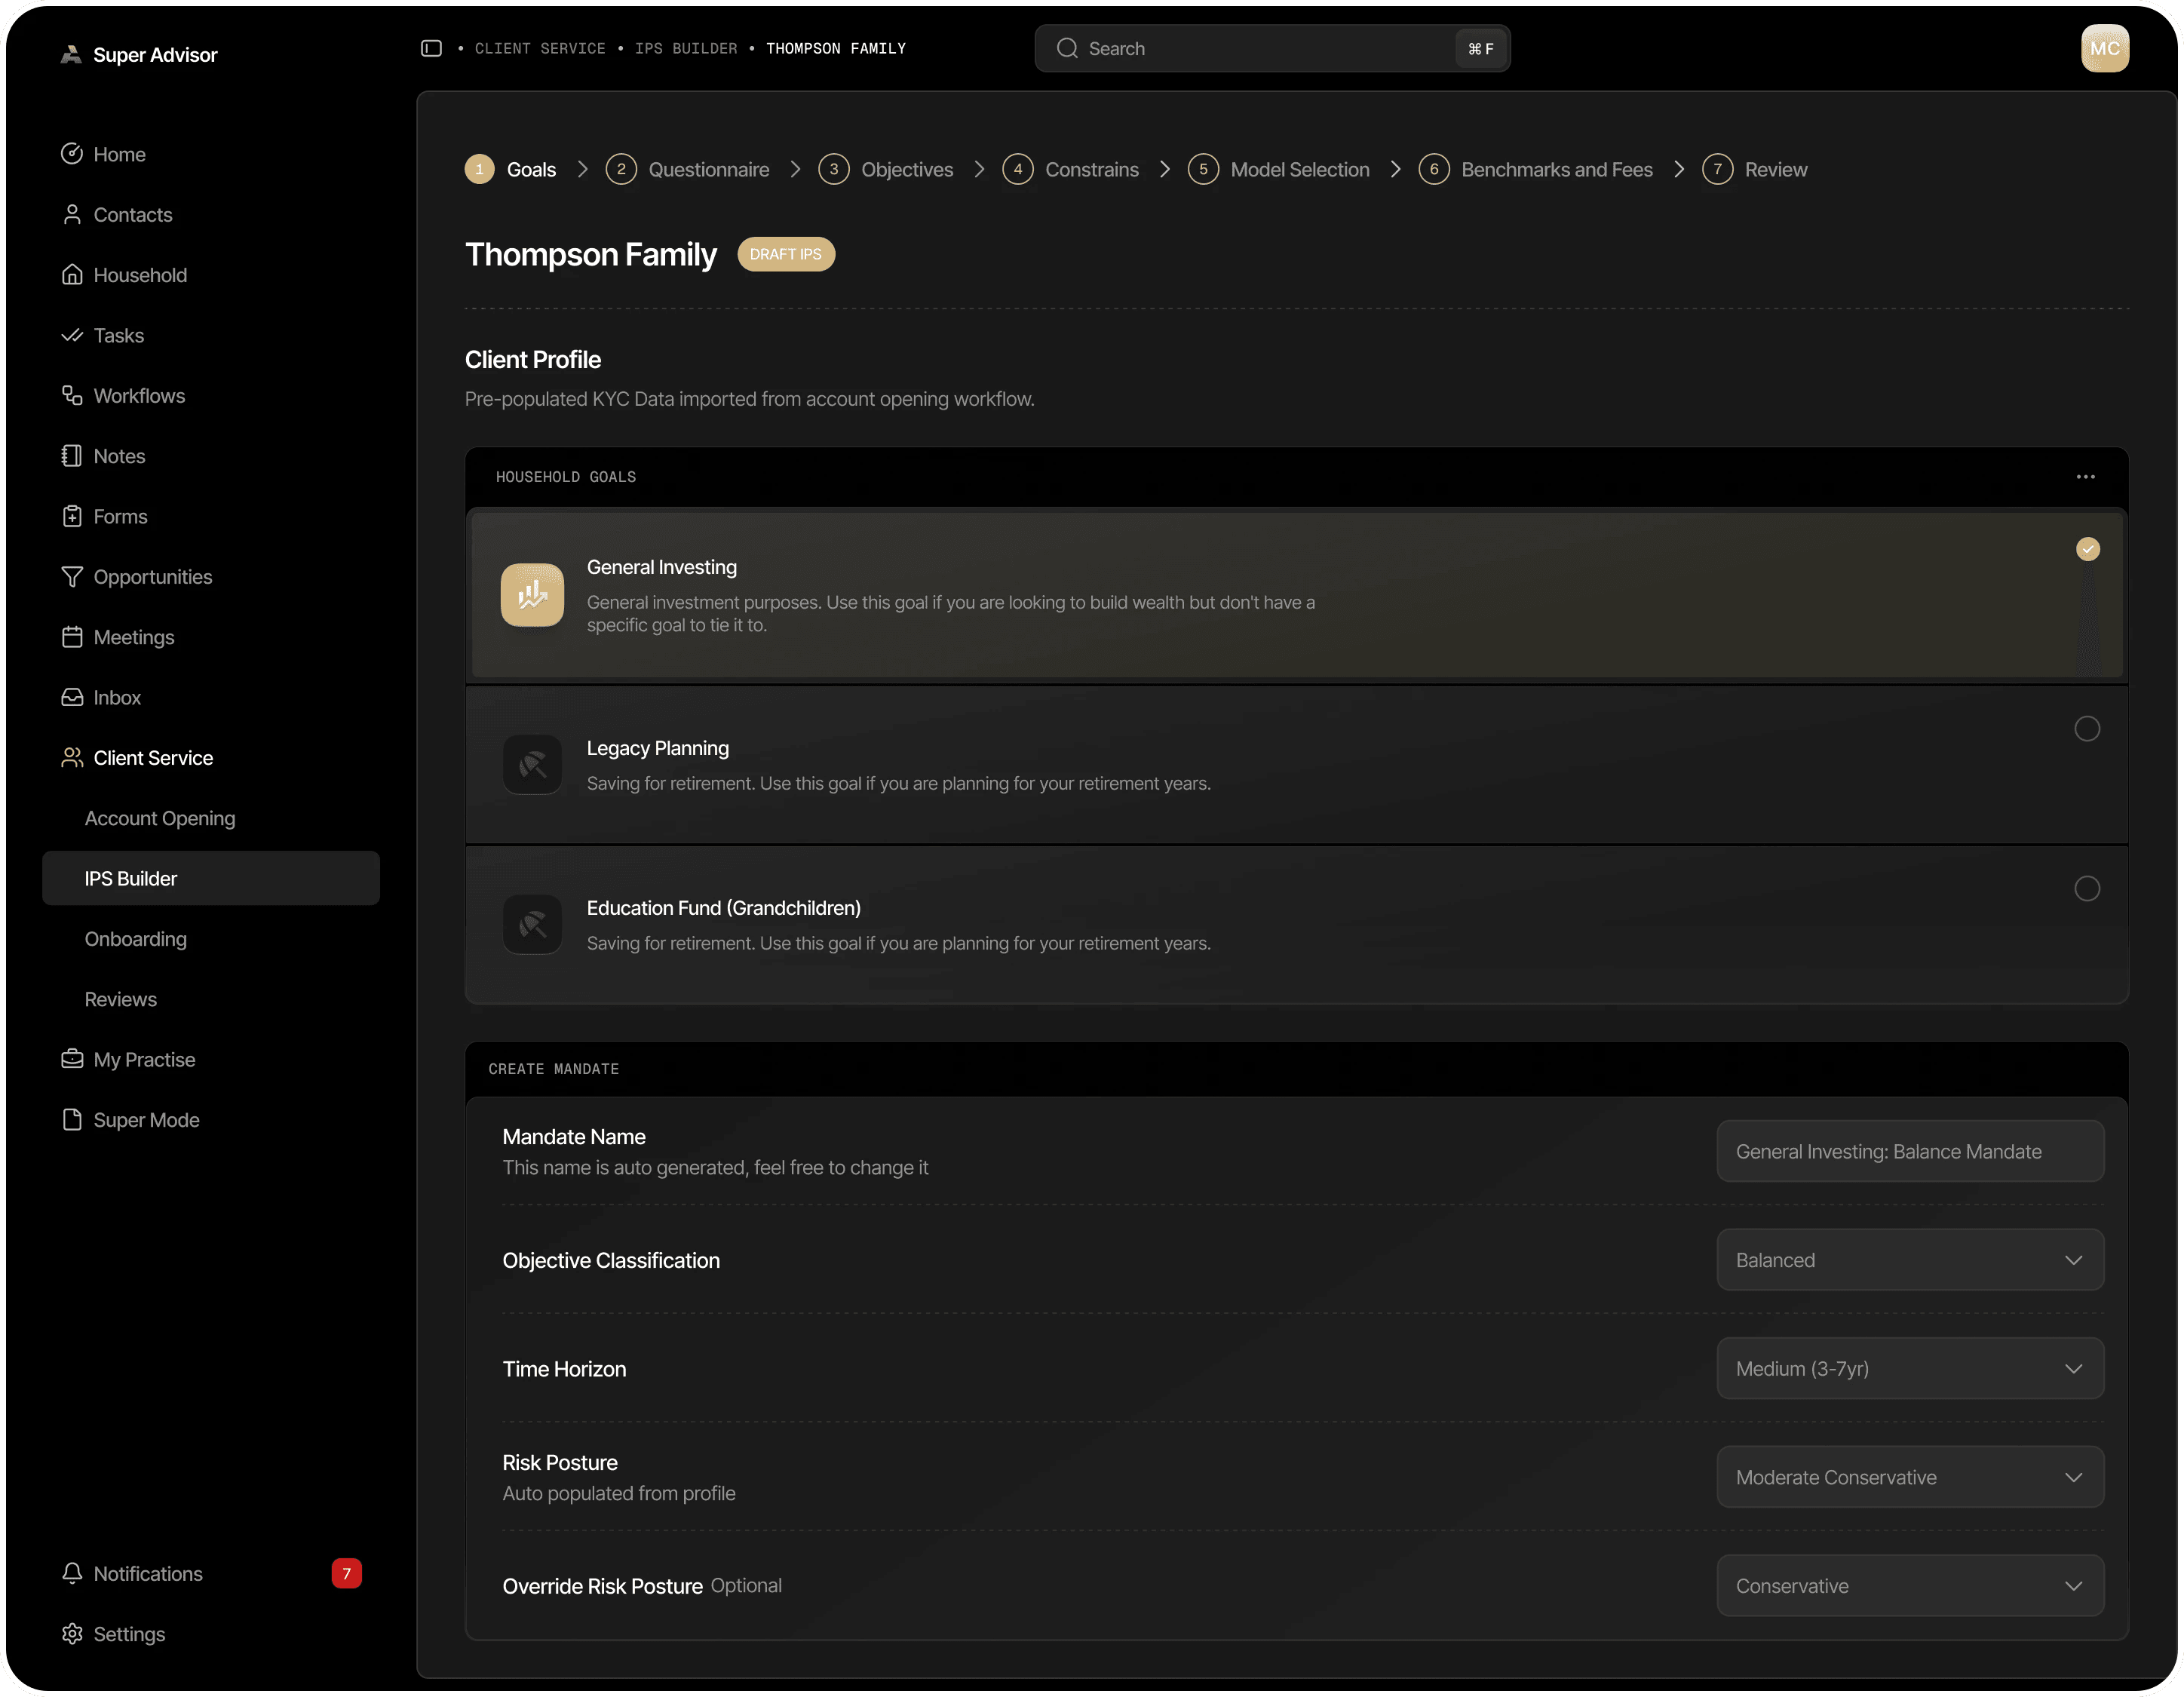
Task: Go to Questionnaire step
Action: (688, 169)
